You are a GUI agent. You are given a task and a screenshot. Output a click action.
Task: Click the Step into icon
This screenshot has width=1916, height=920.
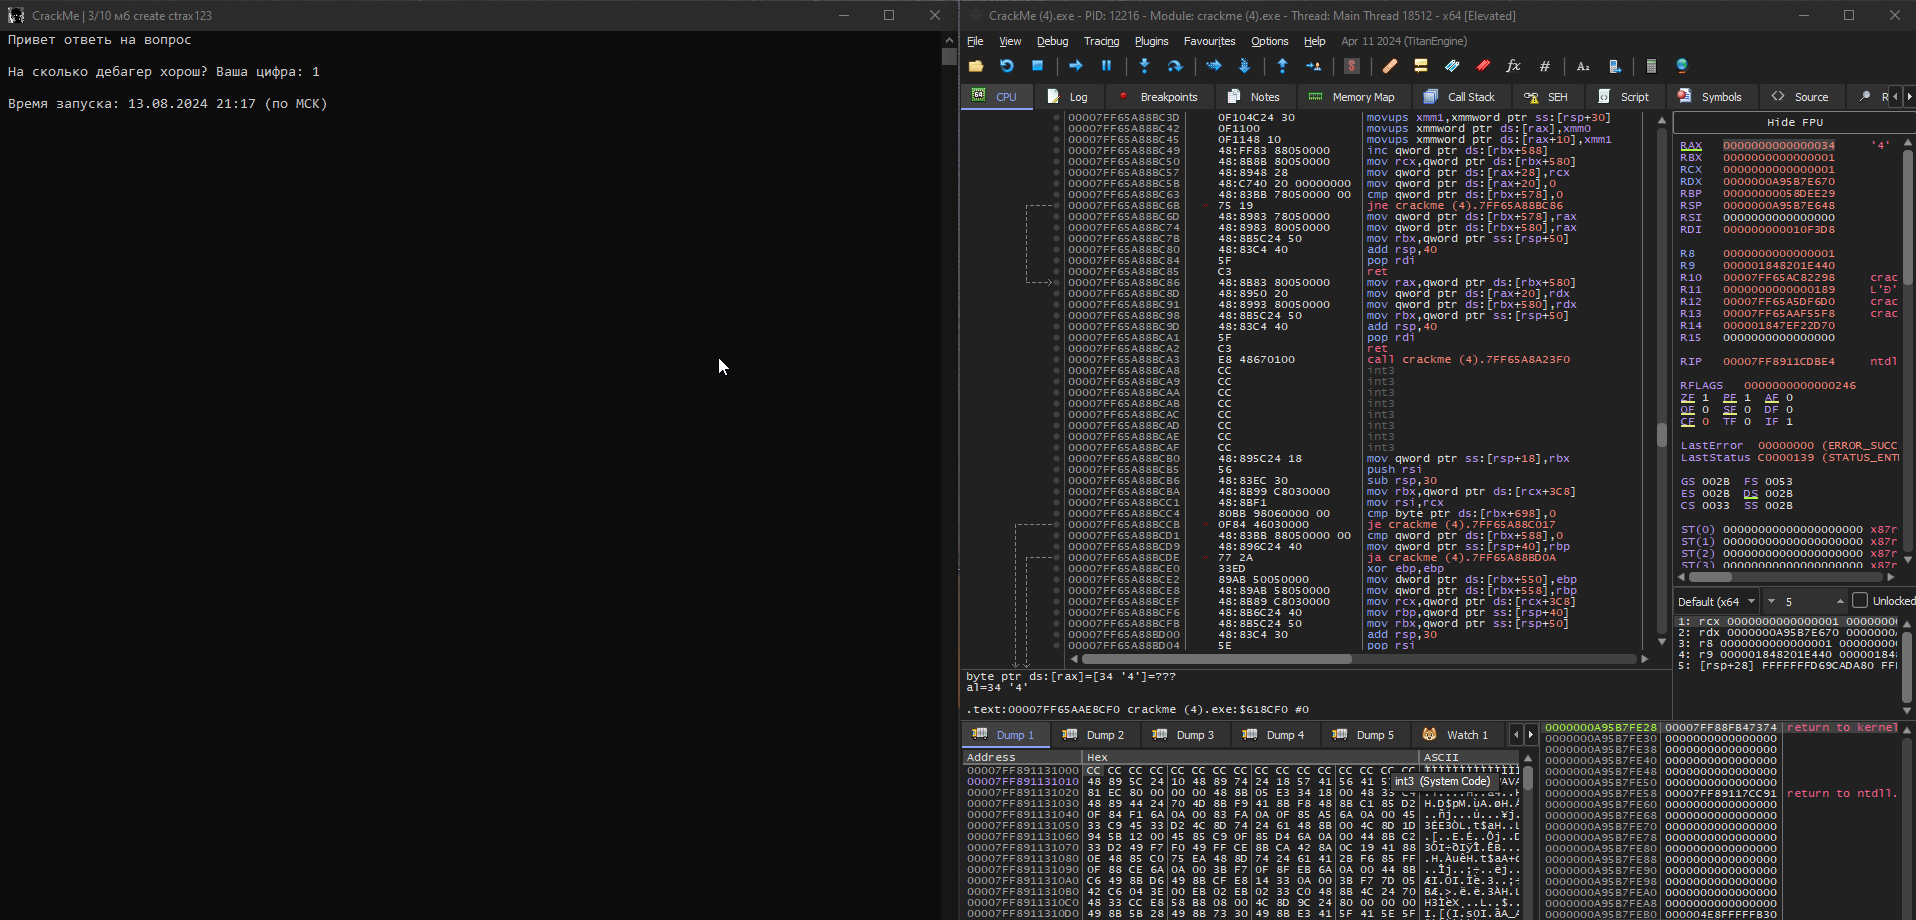tap(1145, 66)
